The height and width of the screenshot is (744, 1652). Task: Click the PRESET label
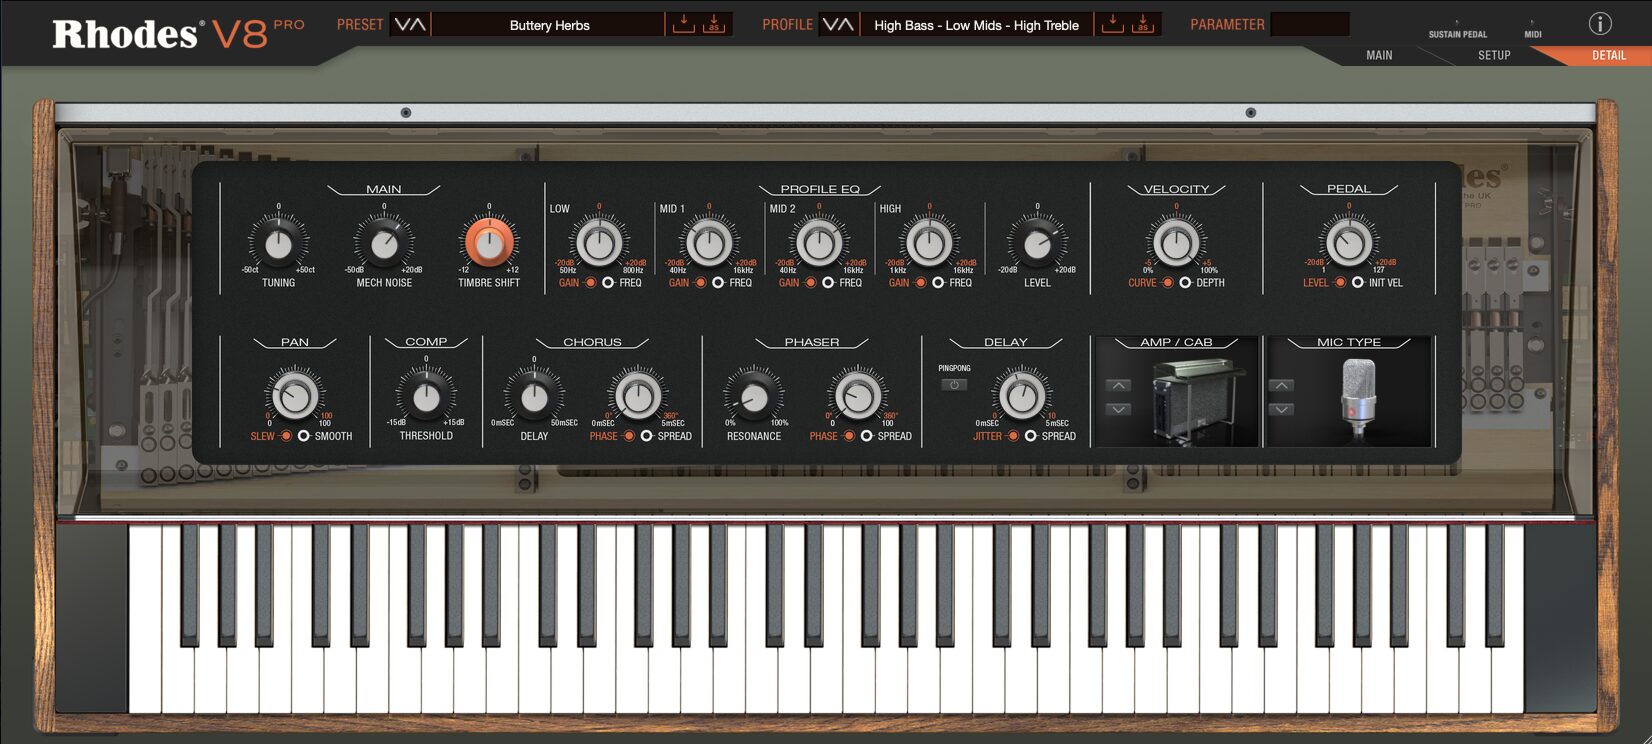tap(360, 24)
